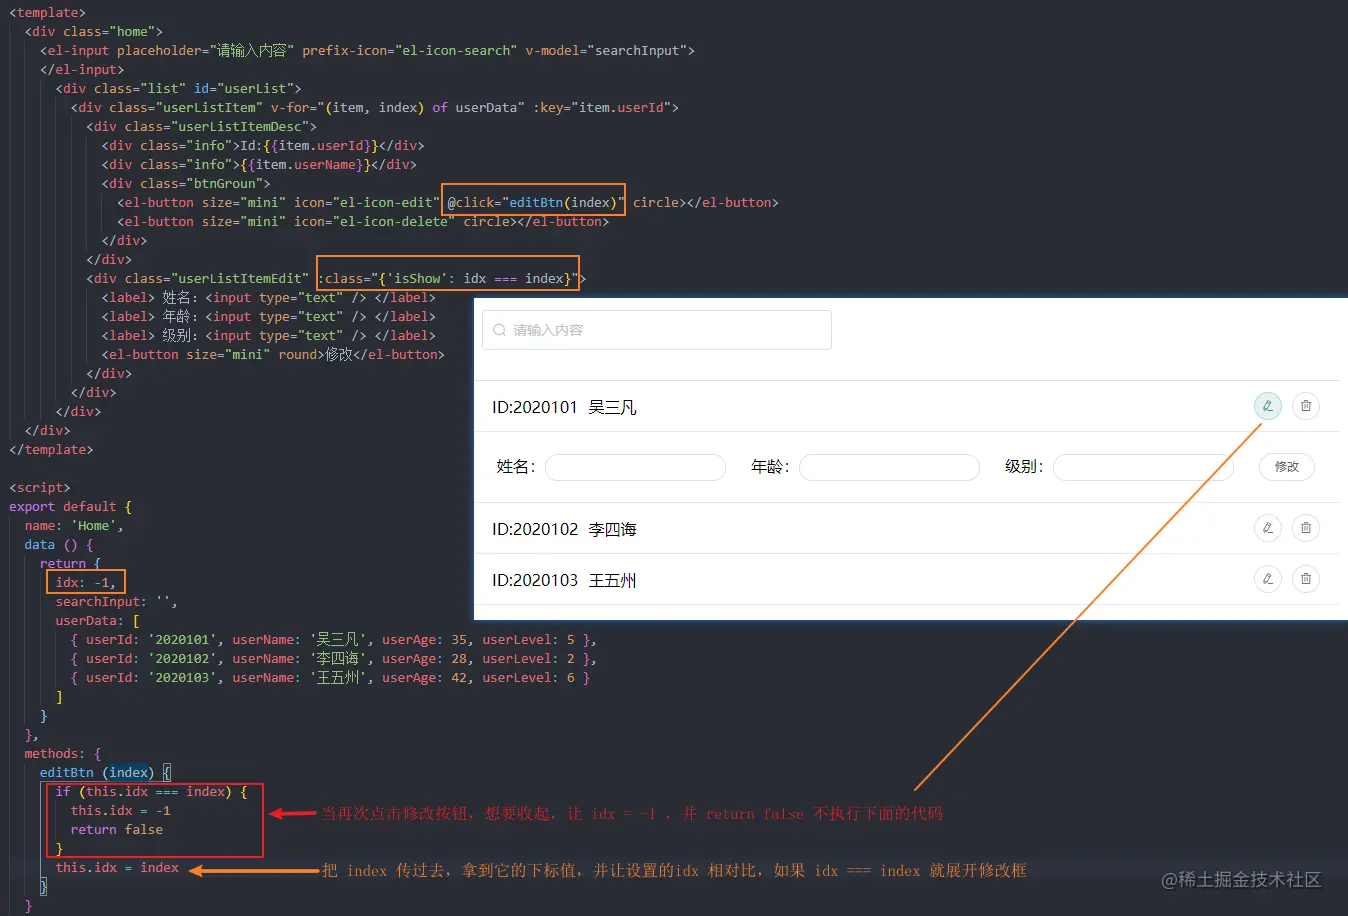The width and height of the screenshot is (1348, 916).
Task: Focus the 姓名 text input
Action: point(635,467)
